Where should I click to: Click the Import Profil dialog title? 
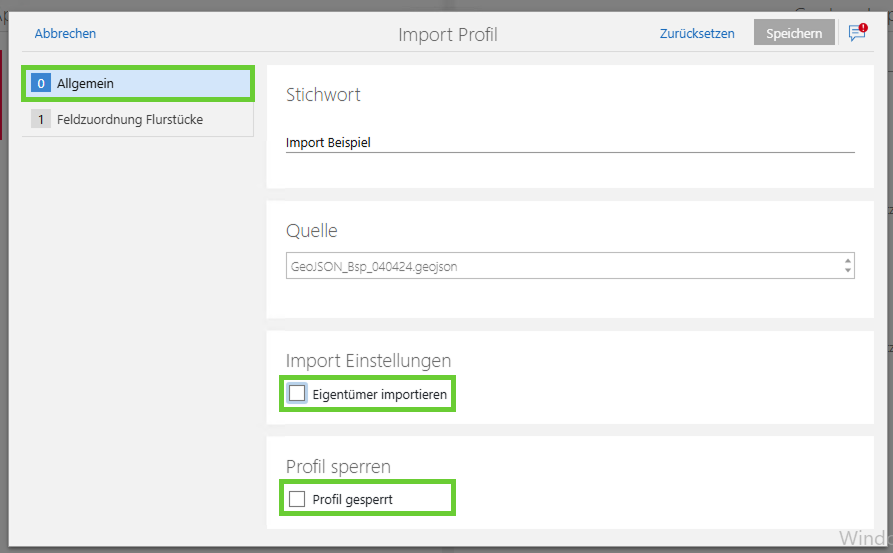(x=448, y=35)
